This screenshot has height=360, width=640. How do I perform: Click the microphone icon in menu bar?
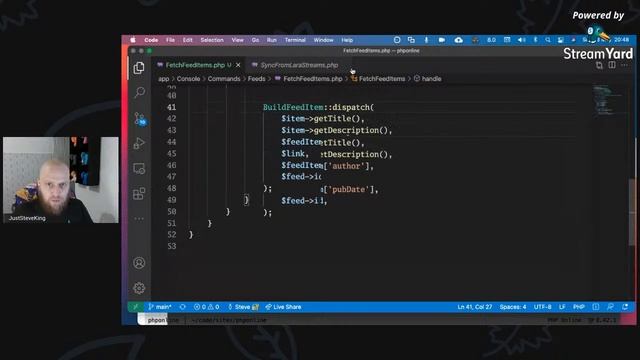coord(426,40)
